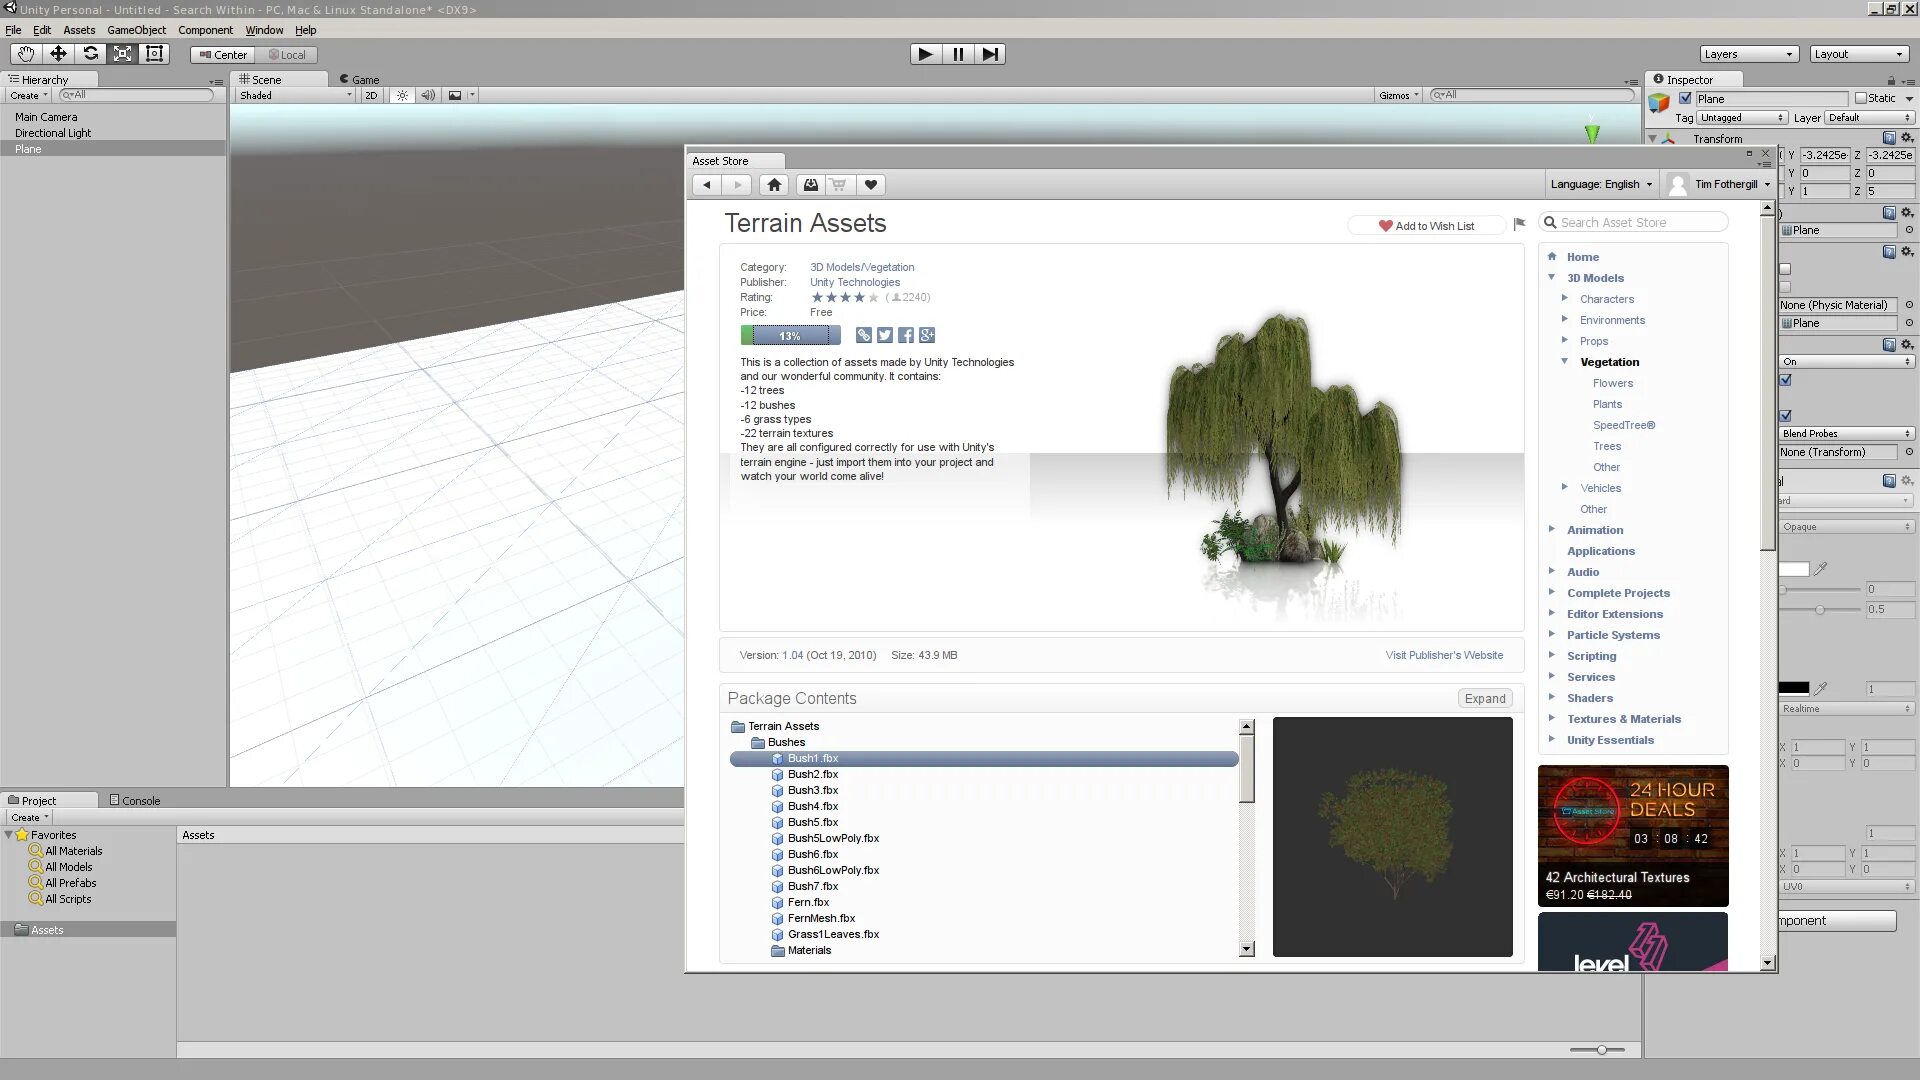Image resolution: width=1920 pixels, height=1080 pixels.
Task: Share asset via Facebook icon
Action: (906, 335)
